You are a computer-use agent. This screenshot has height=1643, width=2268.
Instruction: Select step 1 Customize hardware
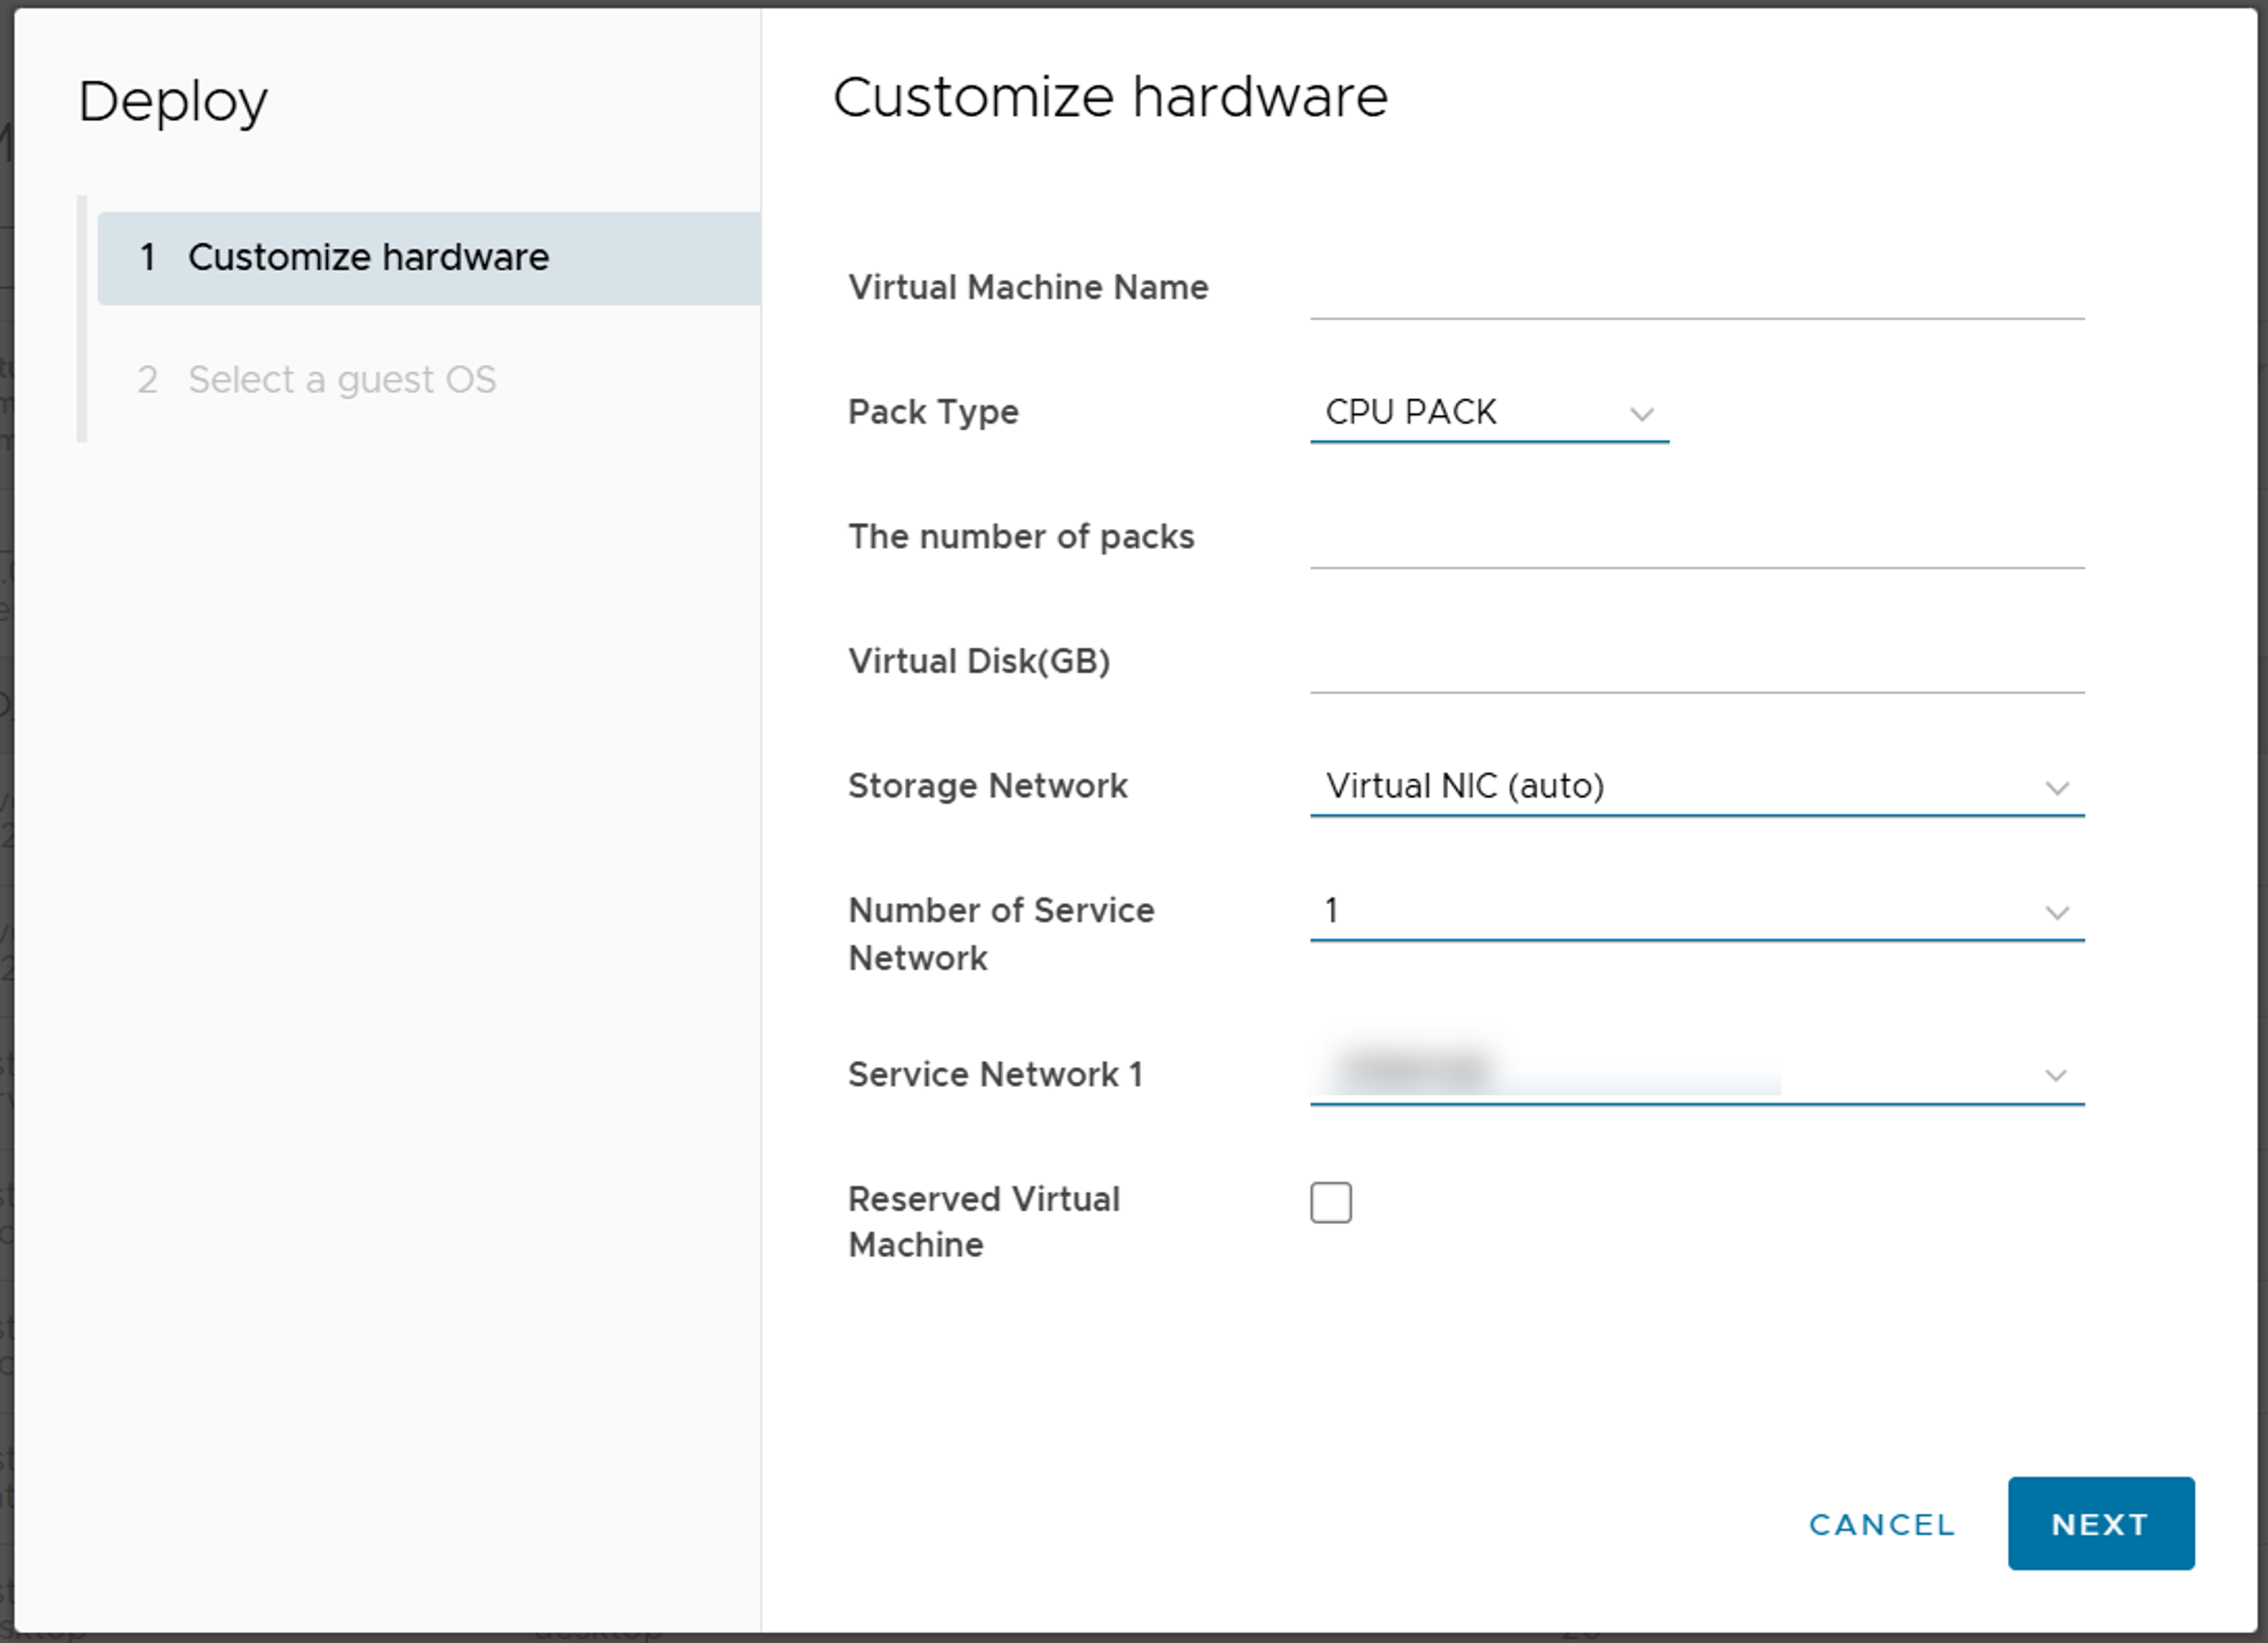pos(368,258)
